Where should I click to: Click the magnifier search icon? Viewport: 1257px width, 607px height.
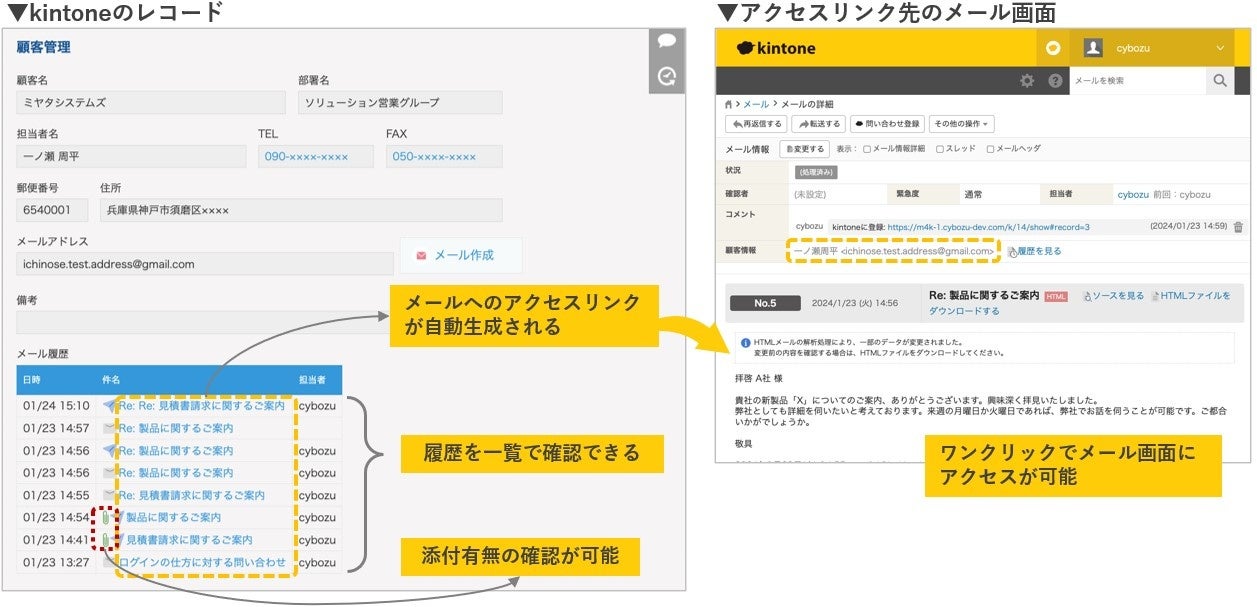(x=1220, y=81)
